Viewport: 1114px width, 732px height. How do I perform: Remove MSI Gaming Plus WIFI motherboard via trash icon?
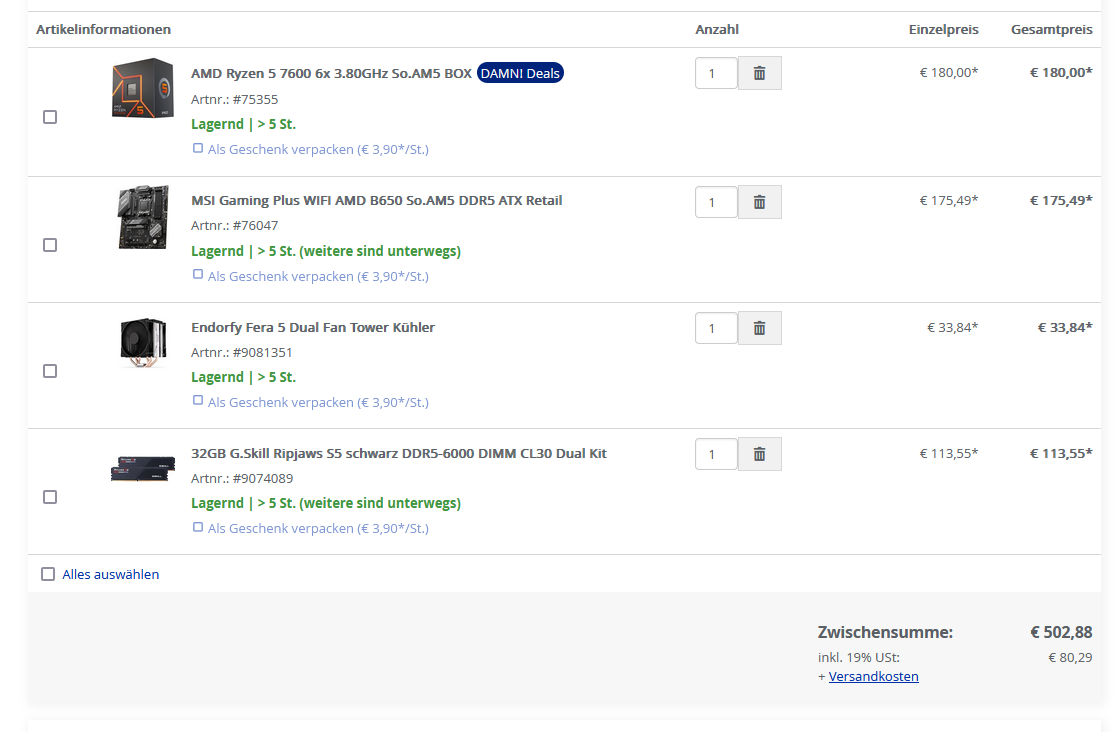pos(759,203)
